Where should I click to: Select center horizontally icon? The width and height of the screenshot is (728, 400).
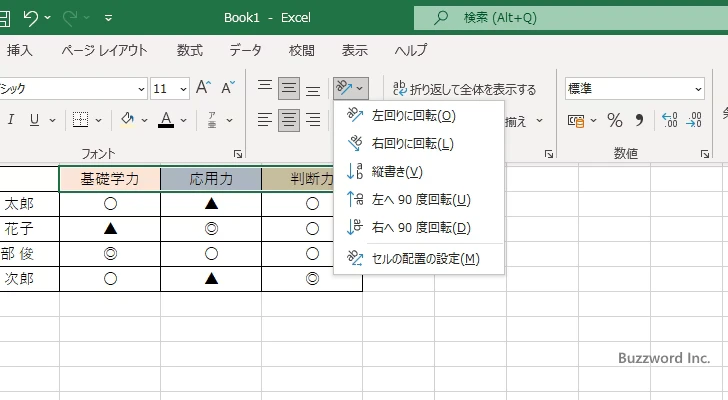point(289,120)
